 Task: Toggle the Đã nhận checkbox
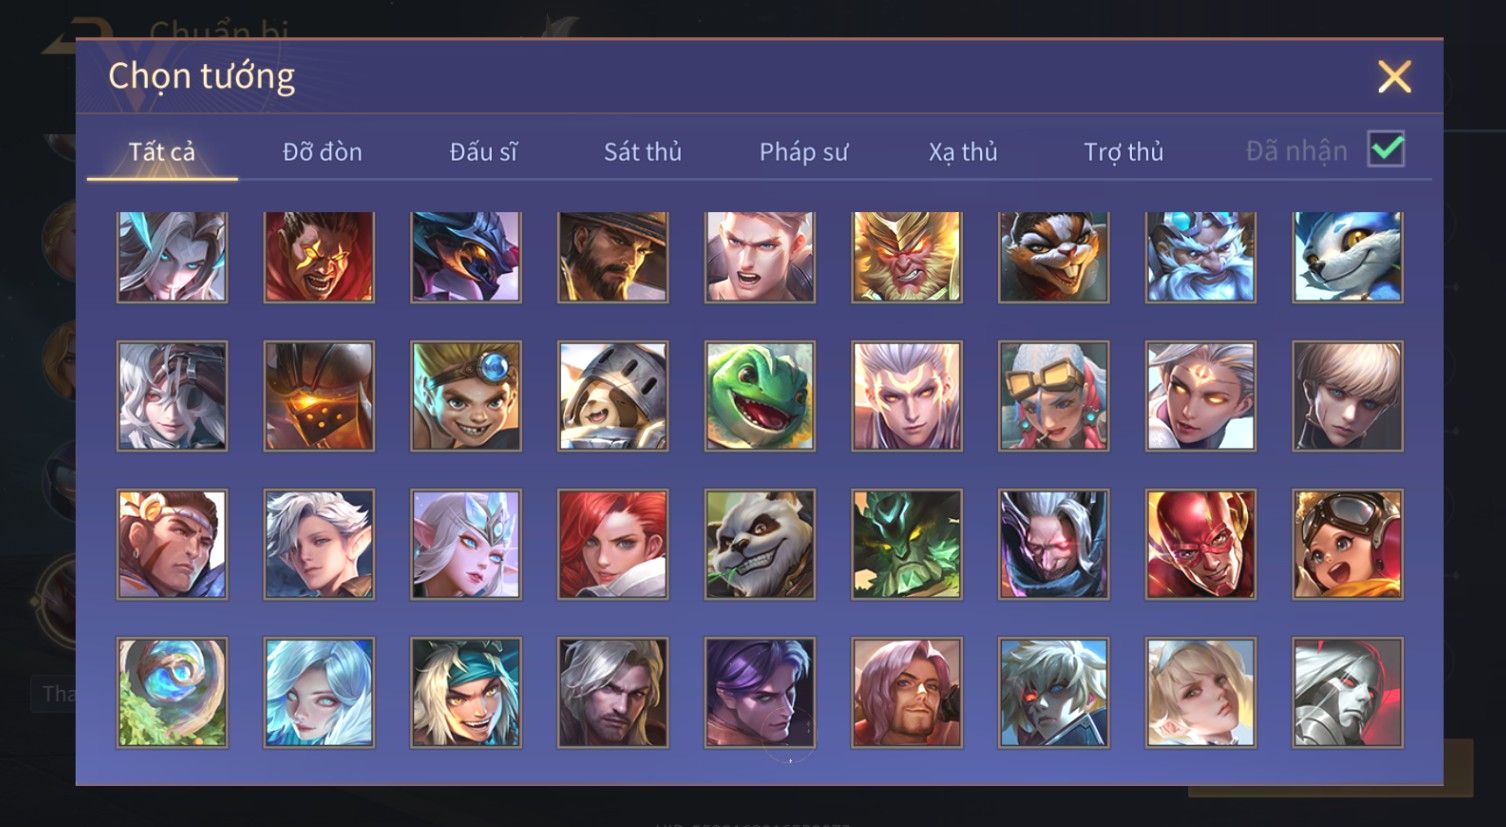pos(1386,150)
